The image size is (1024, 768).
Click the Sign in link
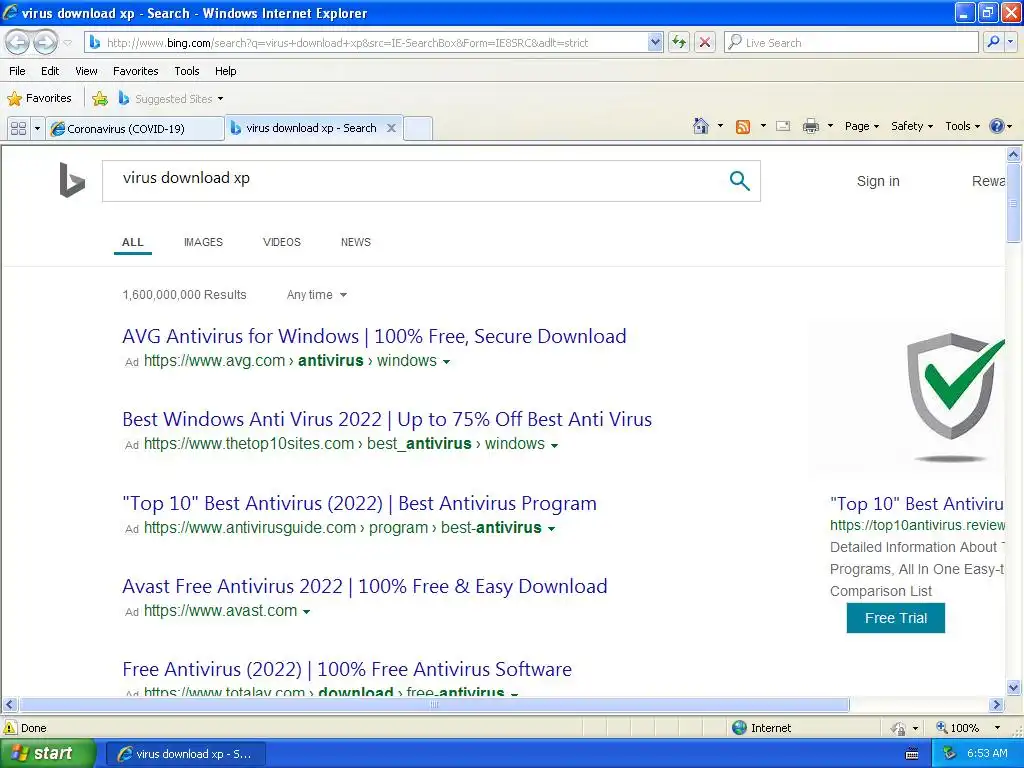878,181
